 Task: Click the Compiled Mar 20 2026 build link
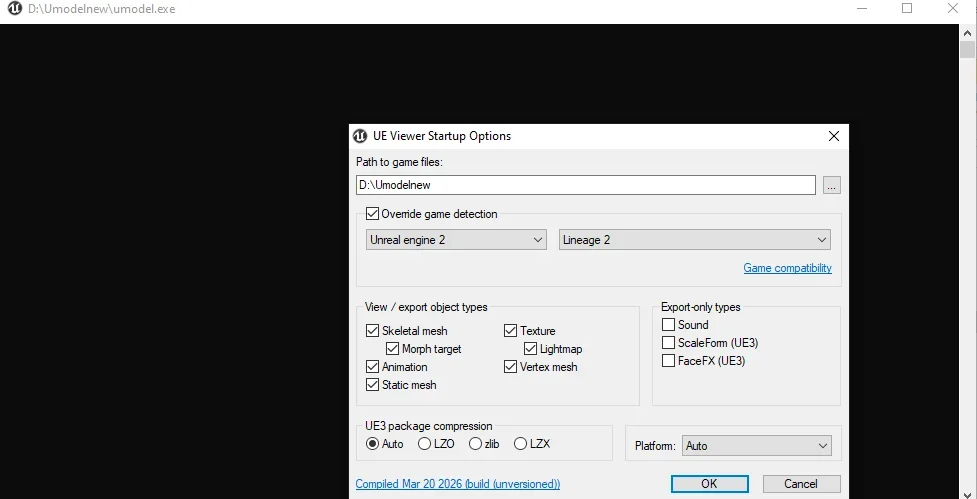457,484
